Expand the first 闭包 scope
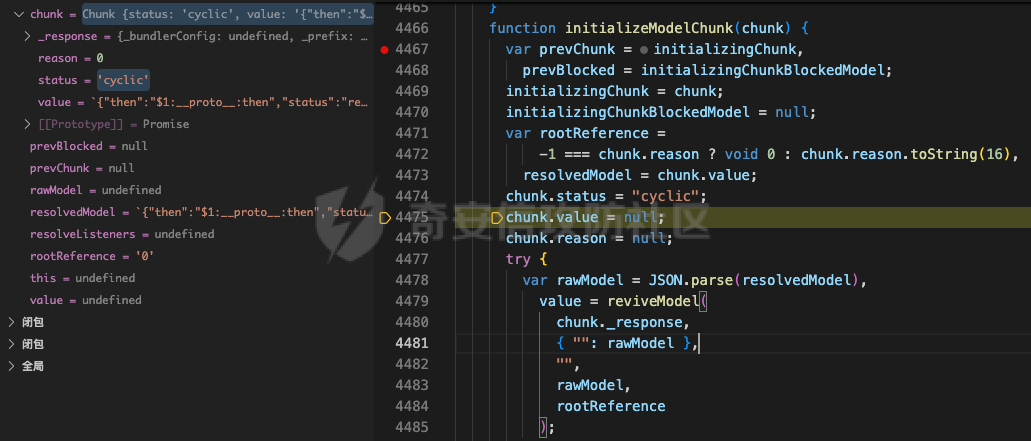This screenshot has width=1031, height=441. click(11, 322)
